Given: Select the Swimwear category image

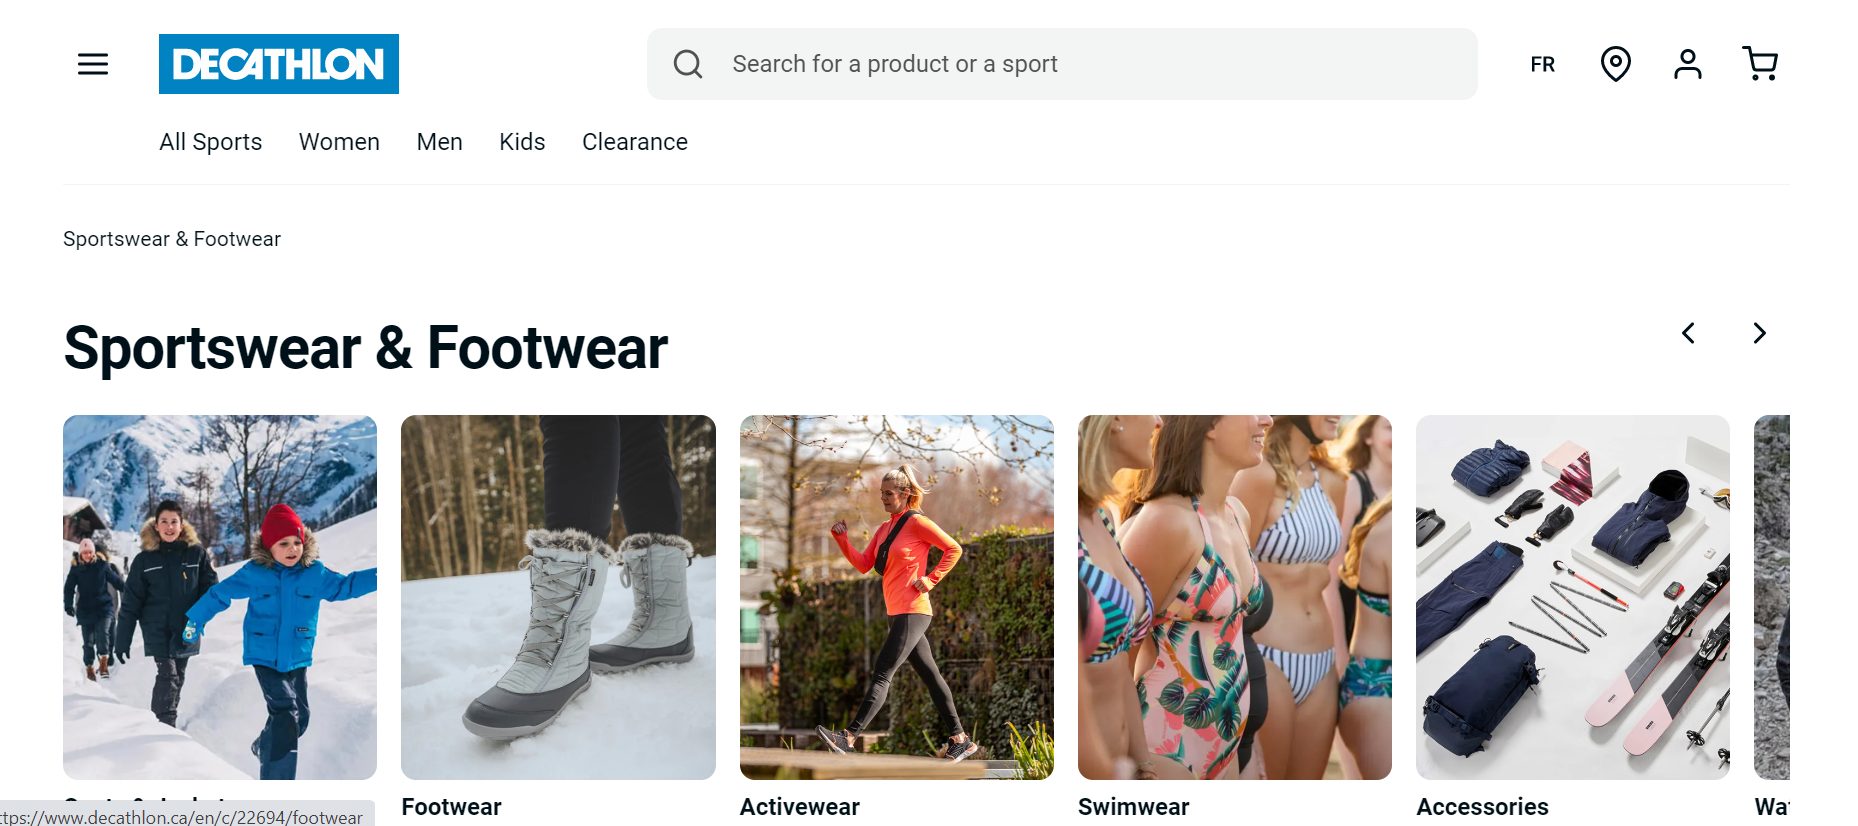Looking at the screenshot, I should pos(1234,597).
